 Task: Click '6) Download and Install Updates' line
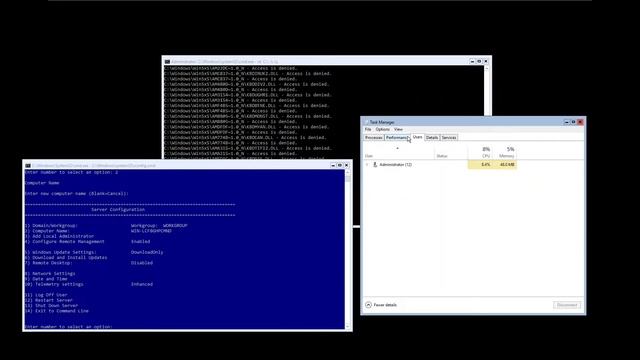coord(66,257)
